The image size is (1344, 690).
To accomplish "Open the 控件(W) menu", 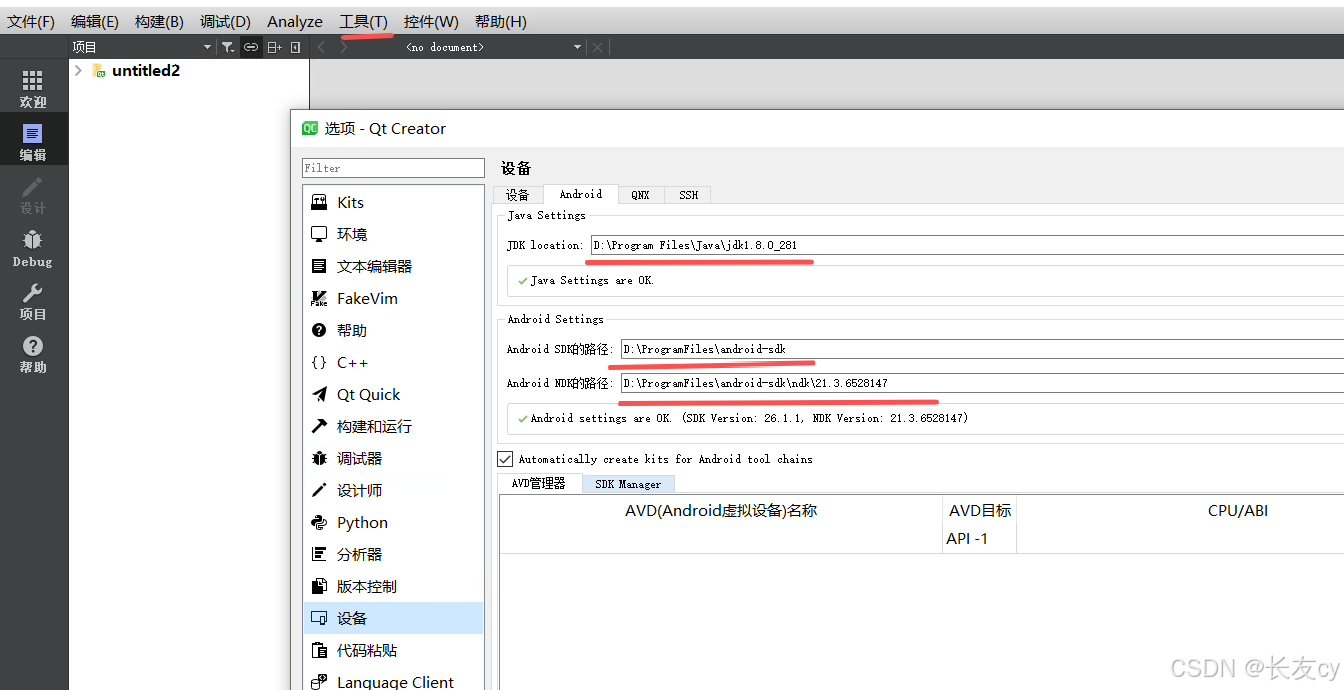I will 431,21.
